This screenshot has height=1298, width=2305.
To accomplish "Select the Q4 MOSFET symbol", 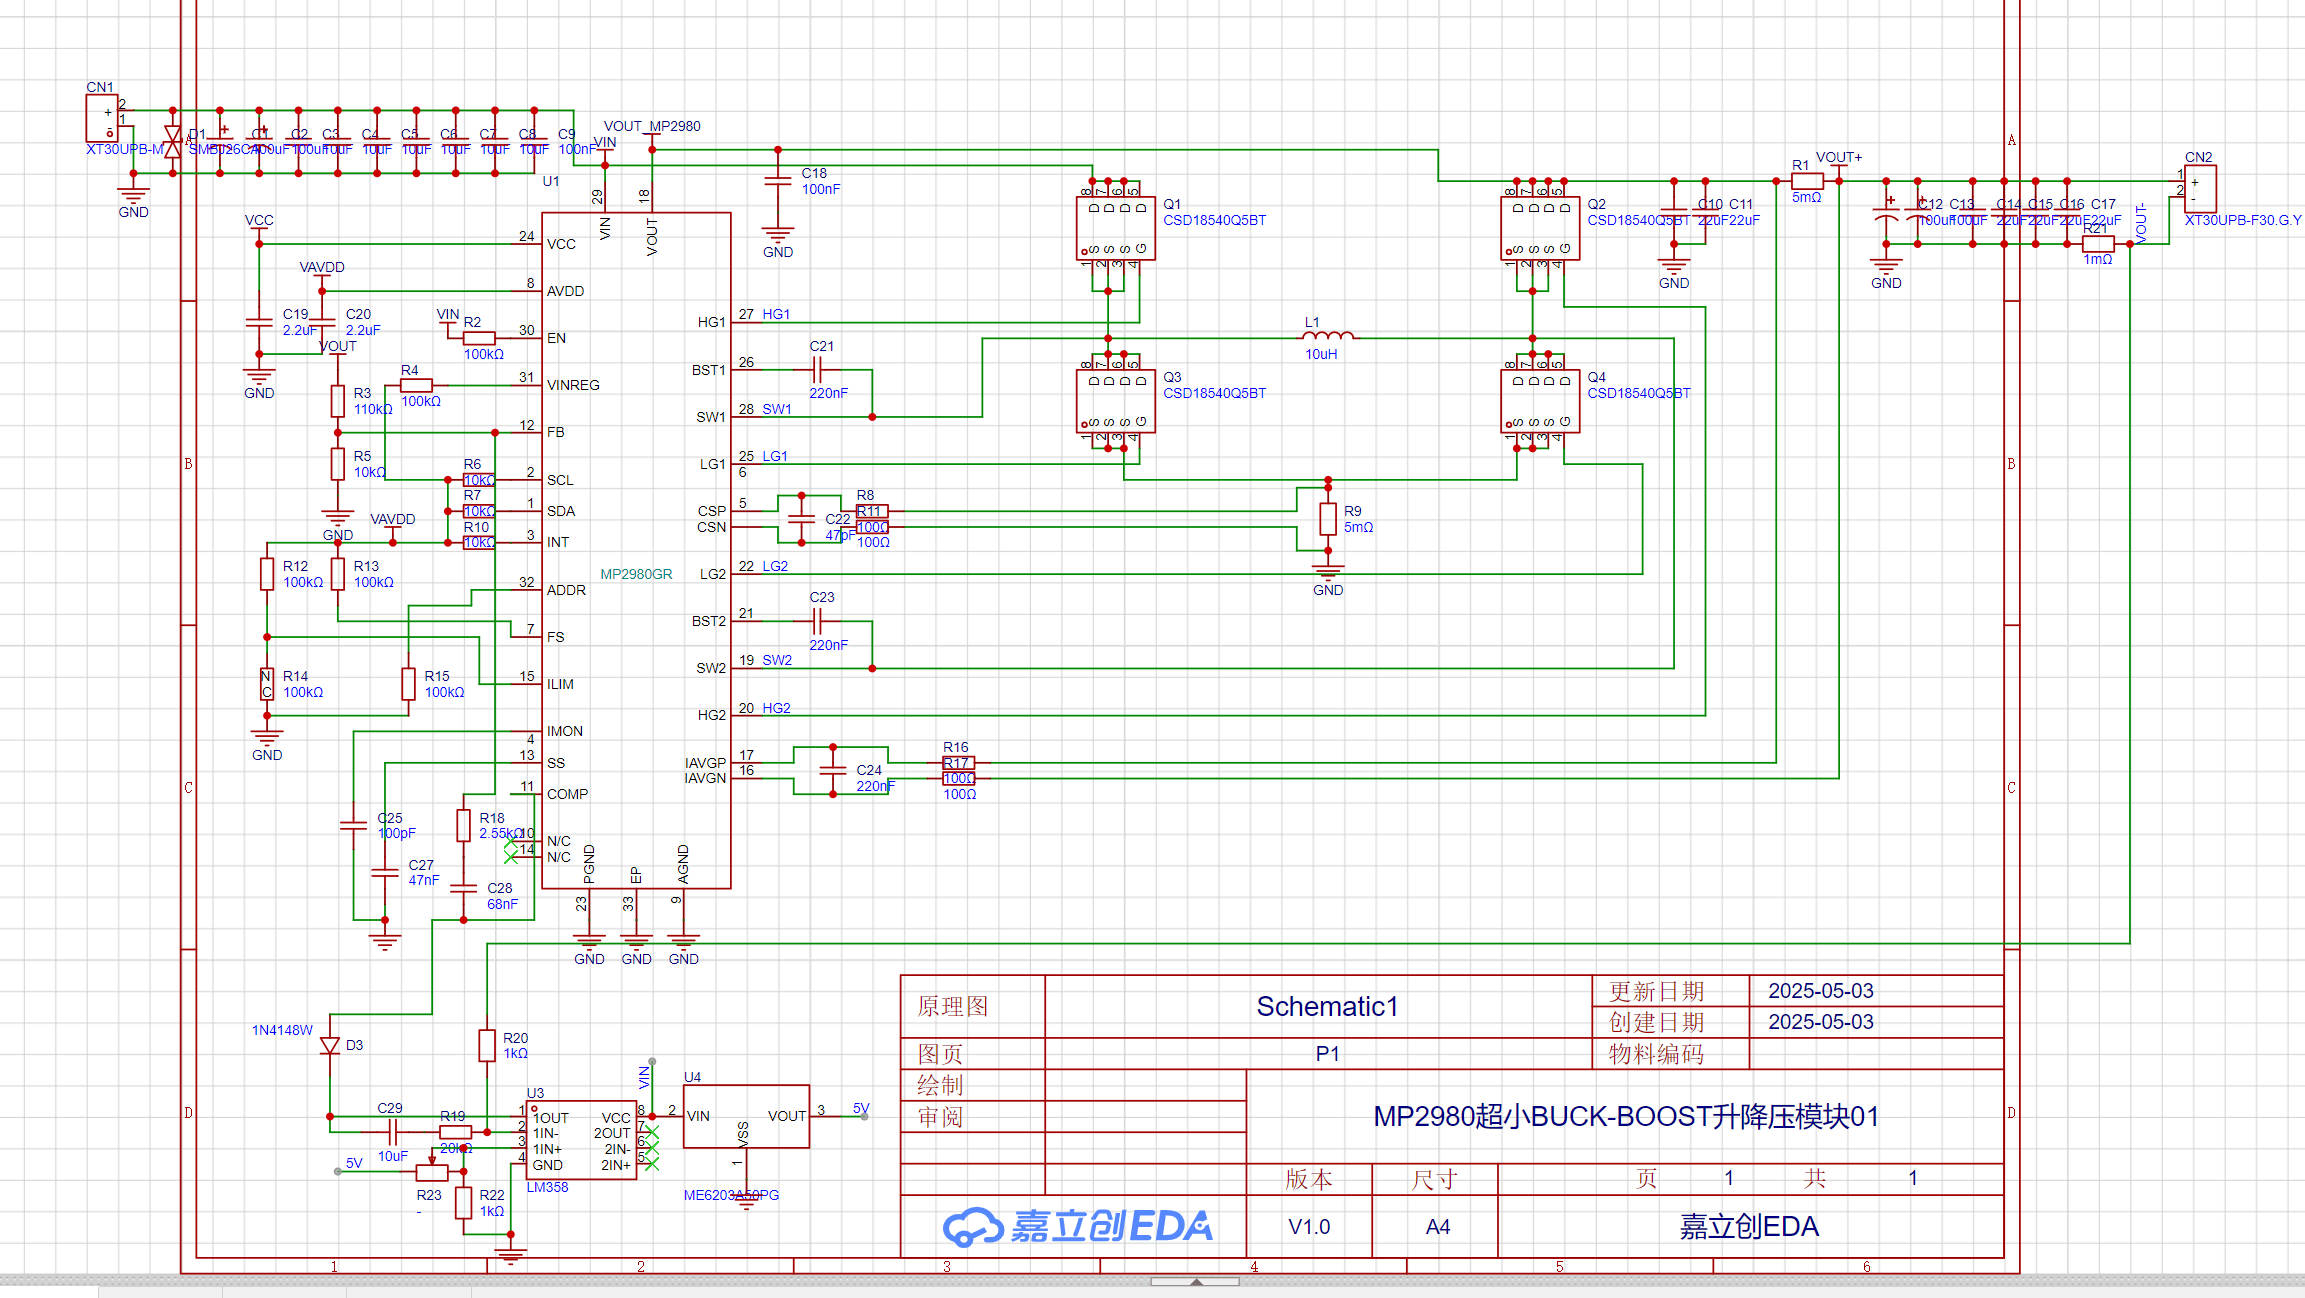I will 1540,401.
